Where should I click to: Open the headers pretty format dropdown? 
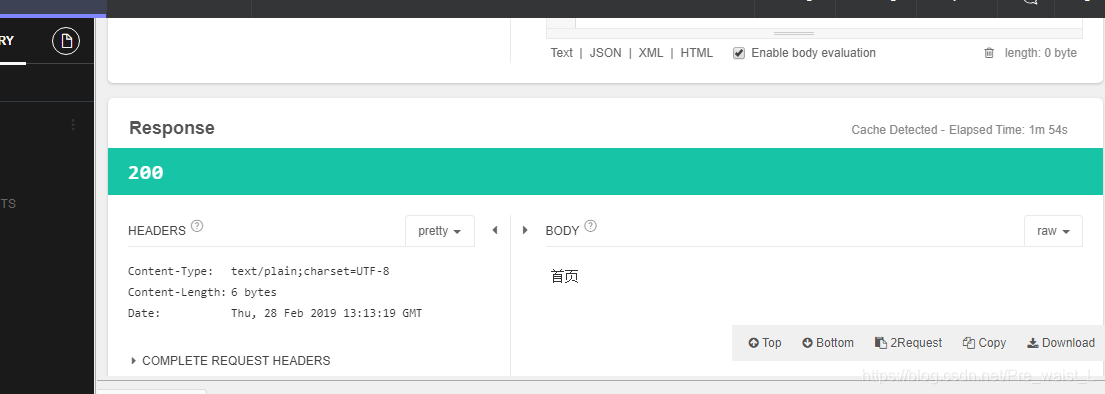click(440, 231)
